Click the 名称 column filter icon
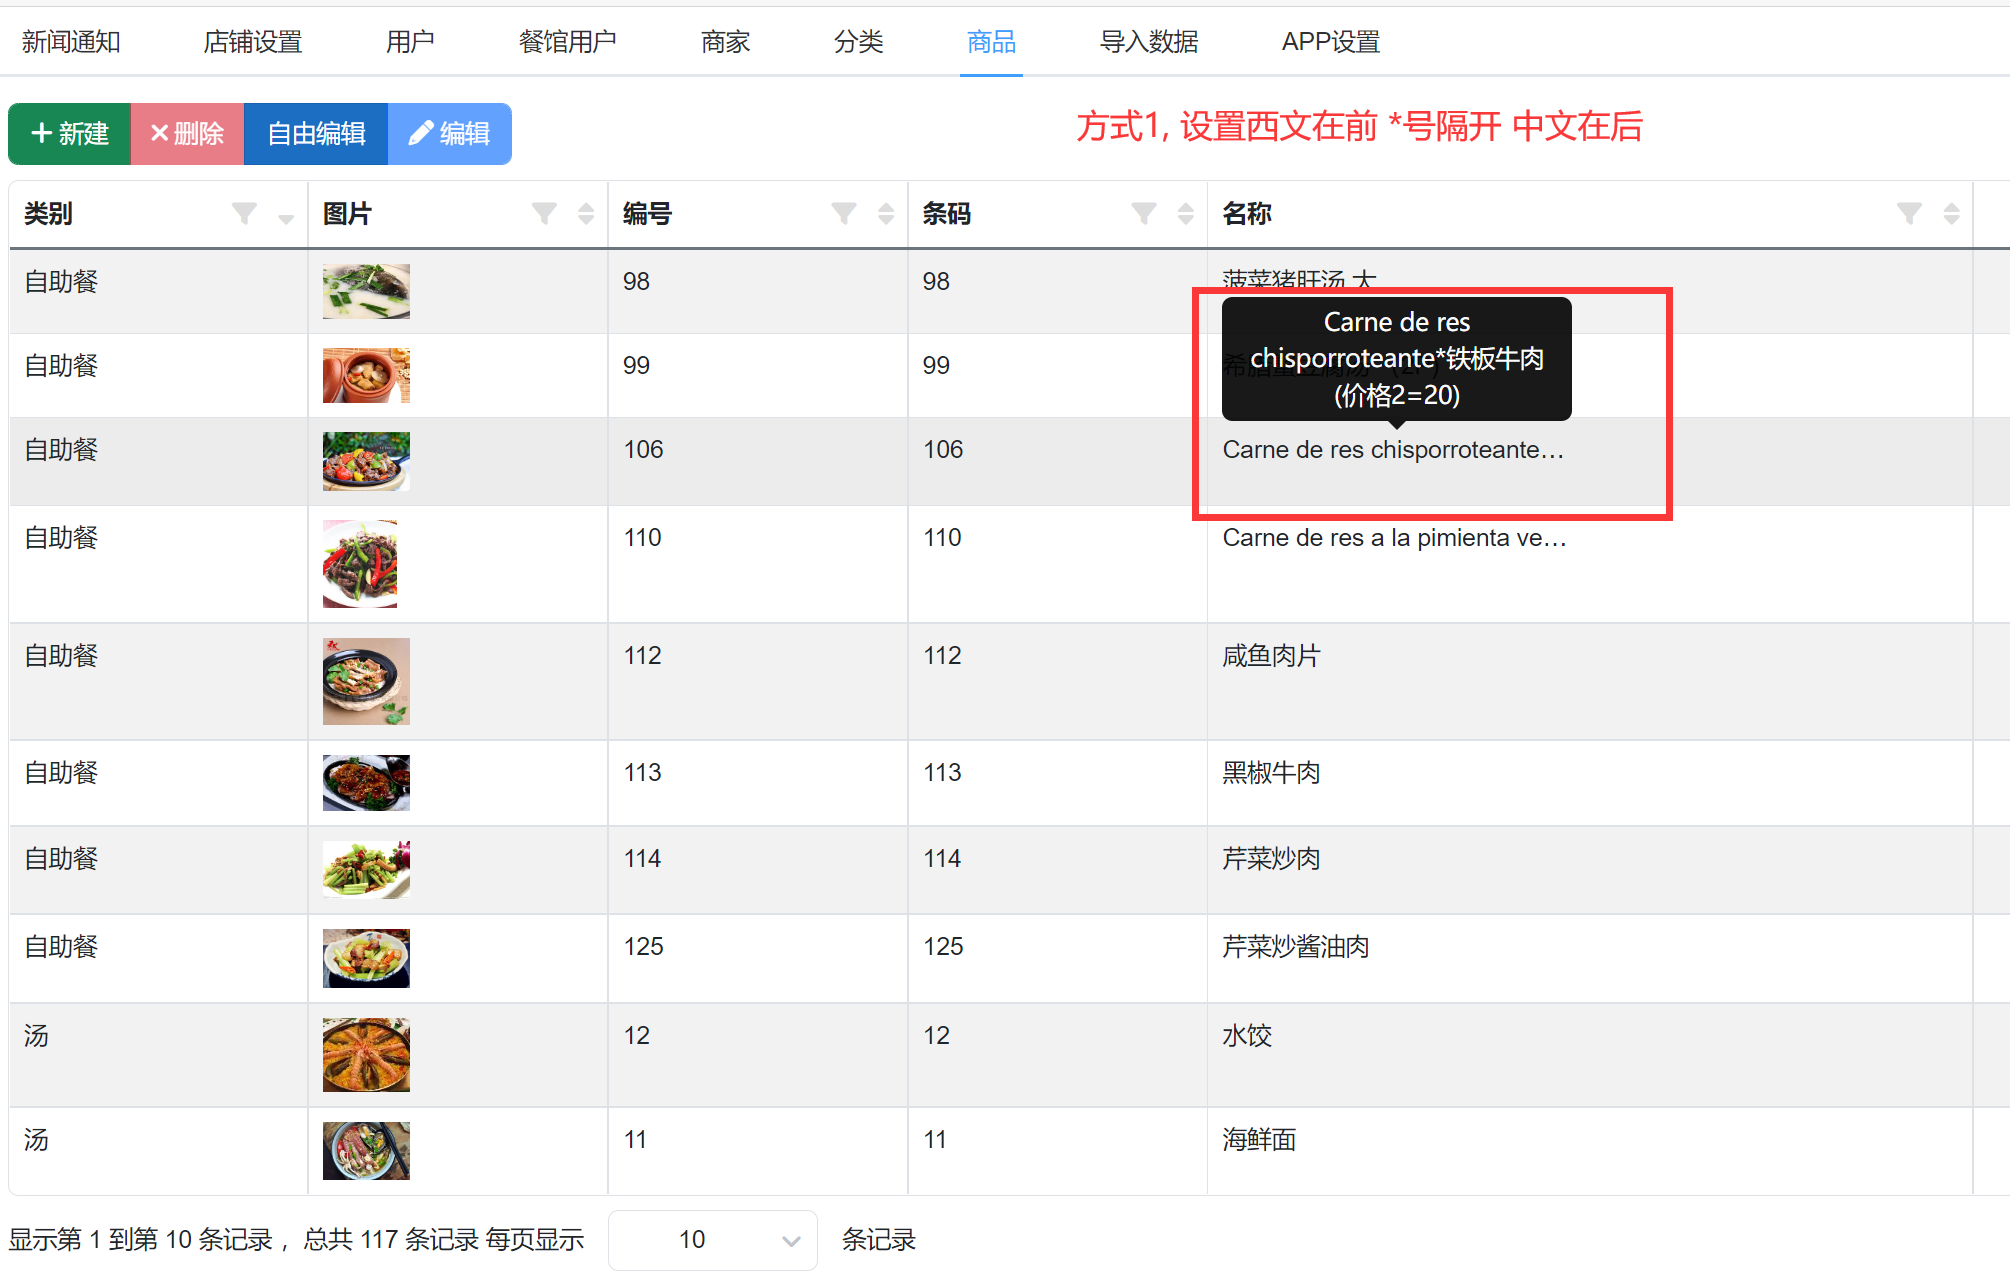2010x1282 pixels. pyautogui.click(x=1909, y=213)
